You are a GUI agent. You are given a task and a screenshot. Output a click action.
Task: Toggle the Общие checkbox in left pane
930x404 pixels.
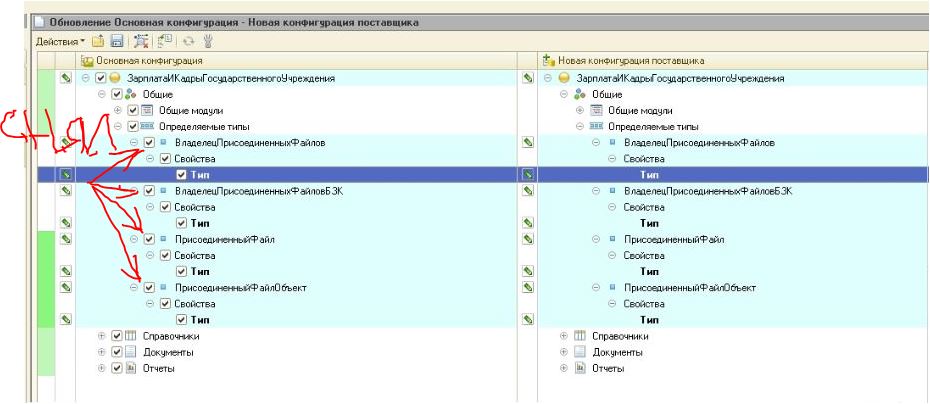116,94
